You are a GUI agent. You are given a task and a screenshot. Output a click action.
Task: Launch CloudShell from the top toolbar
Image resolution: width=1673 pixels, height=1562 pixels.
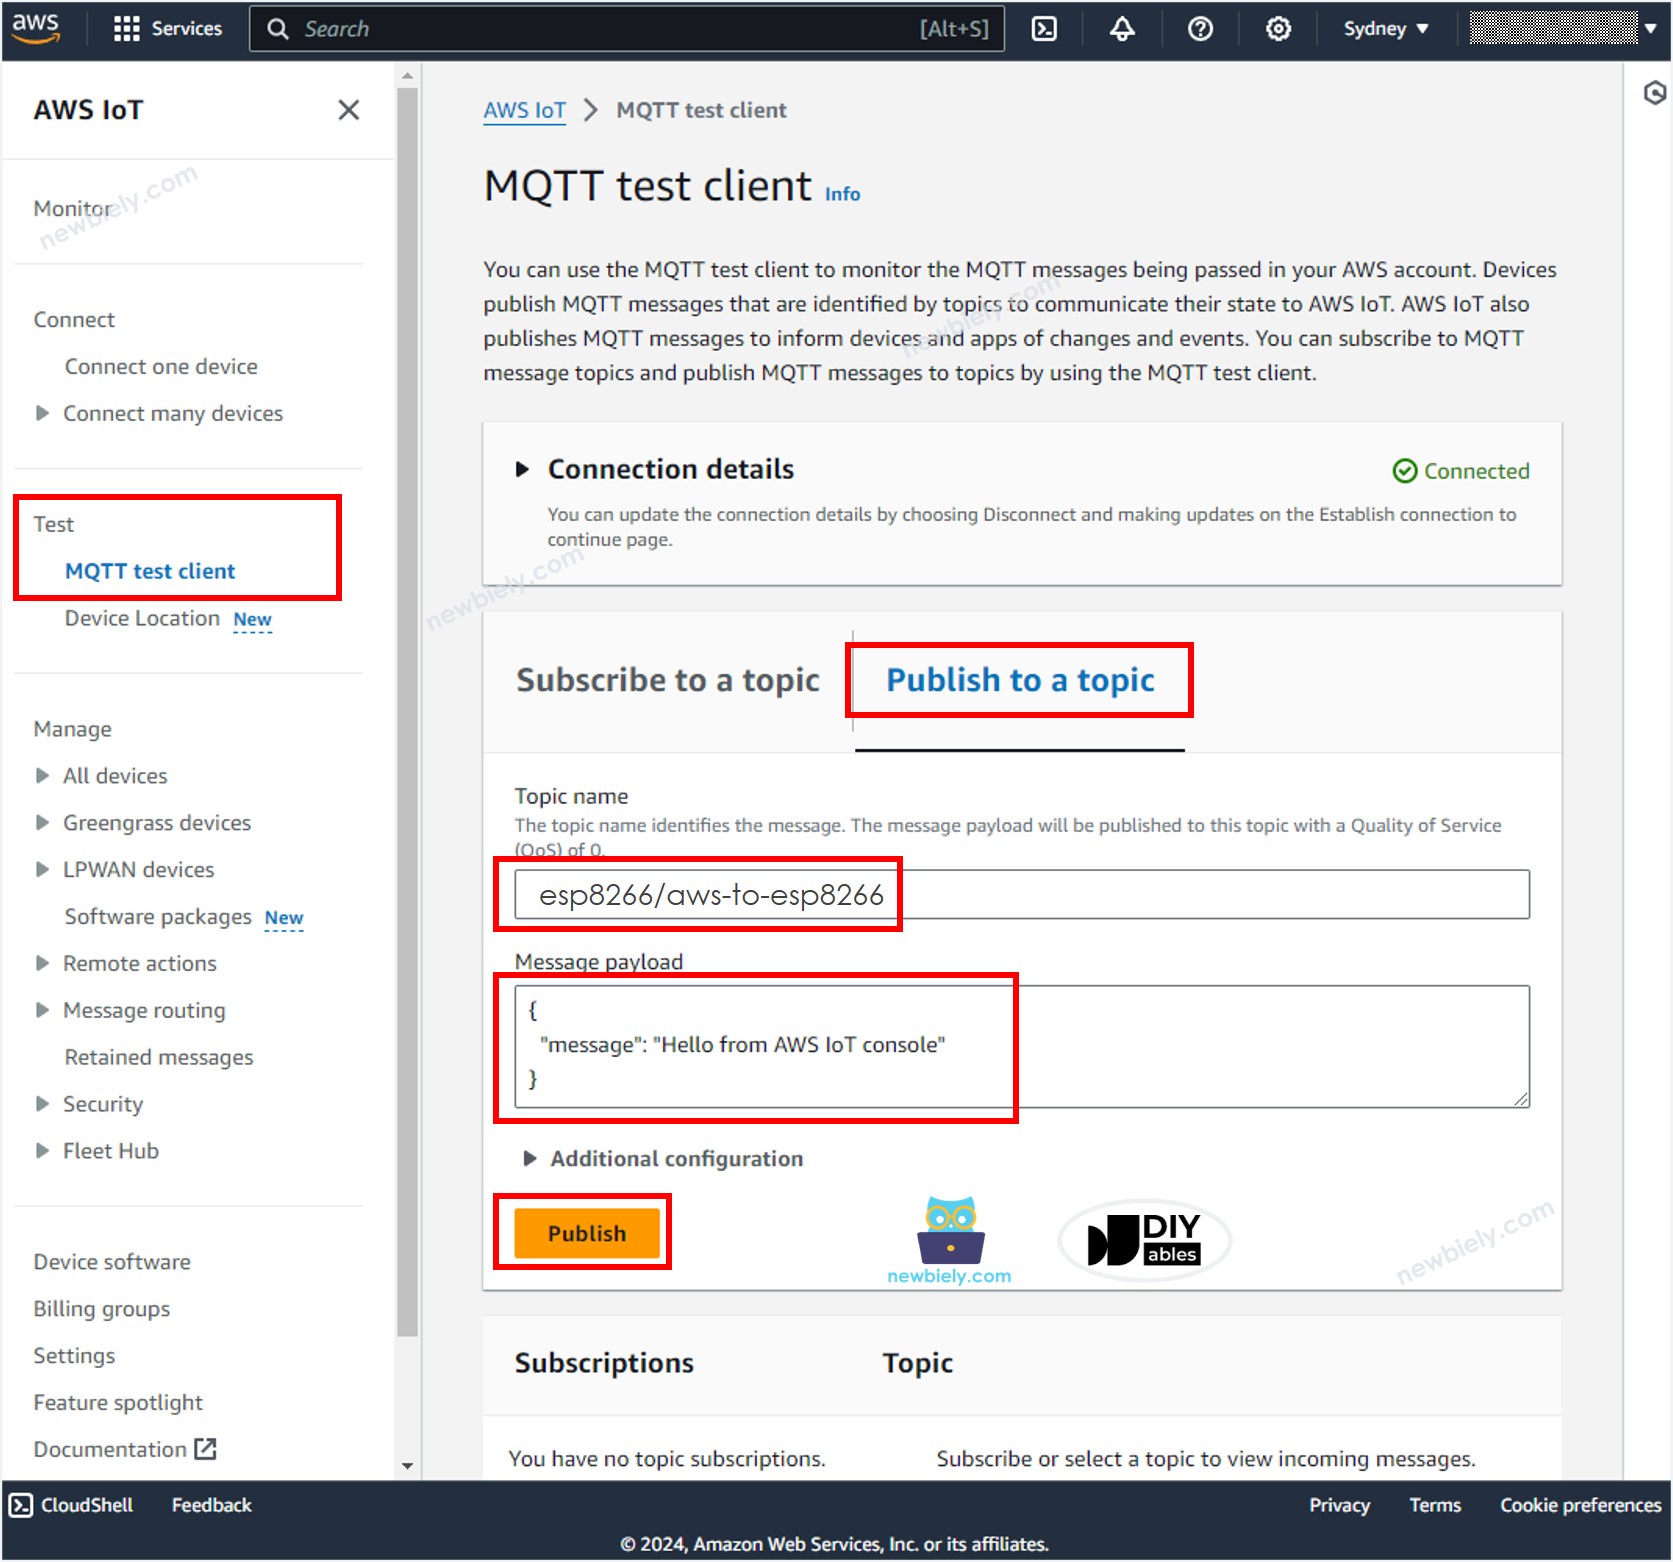(1045, 28)
